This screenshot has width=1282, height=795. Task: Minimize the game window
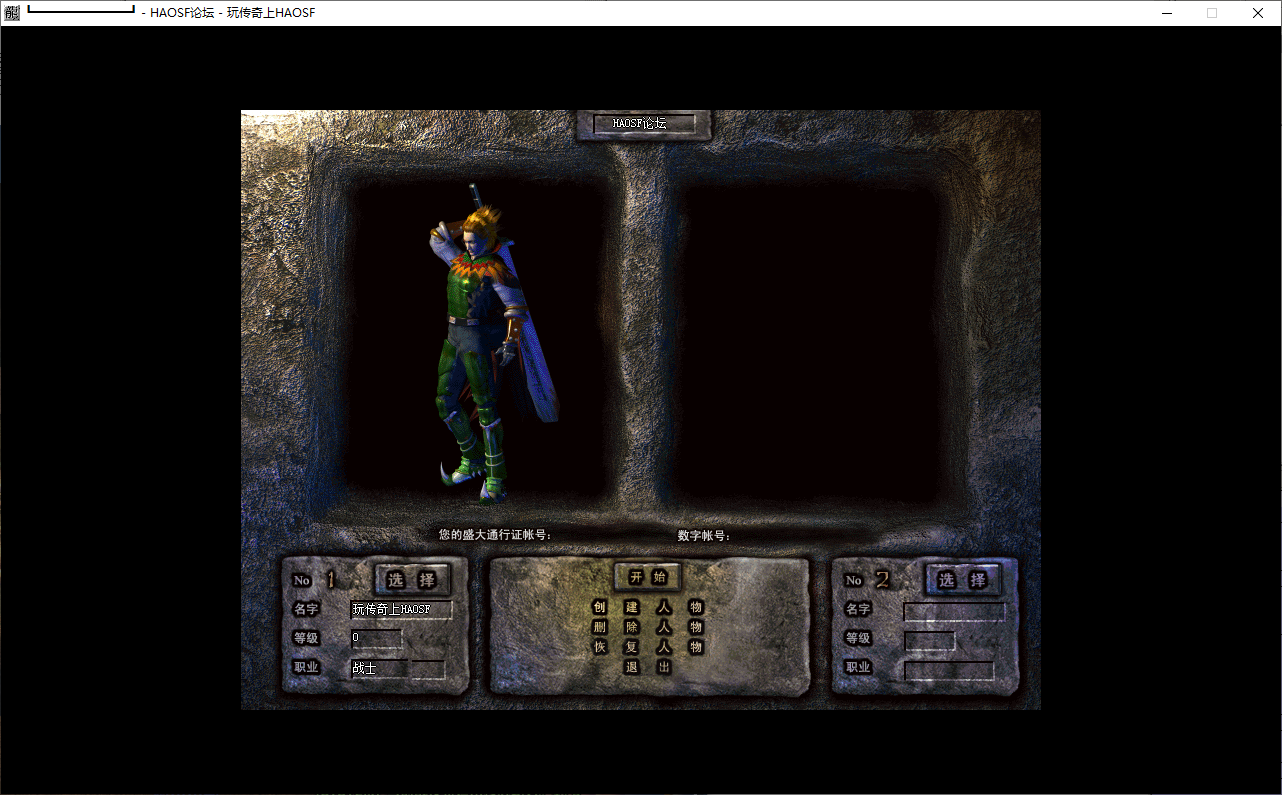pyautogui.click(x=1166, y=13)
